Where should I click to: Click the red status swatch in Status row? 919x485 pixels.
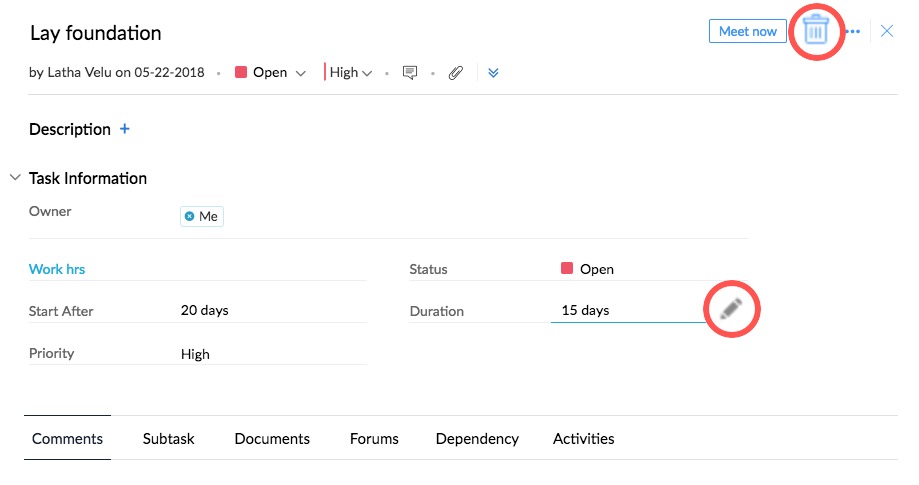click(x=567, y=268)
